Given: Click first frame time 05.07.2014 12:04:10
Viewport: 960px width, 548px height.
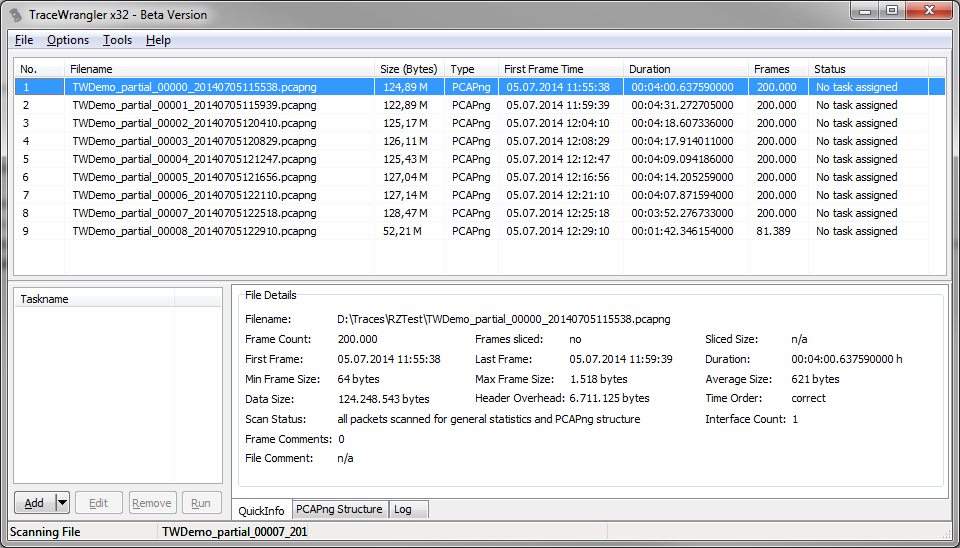Looking at the screenshot, I should tap(558, 123).
